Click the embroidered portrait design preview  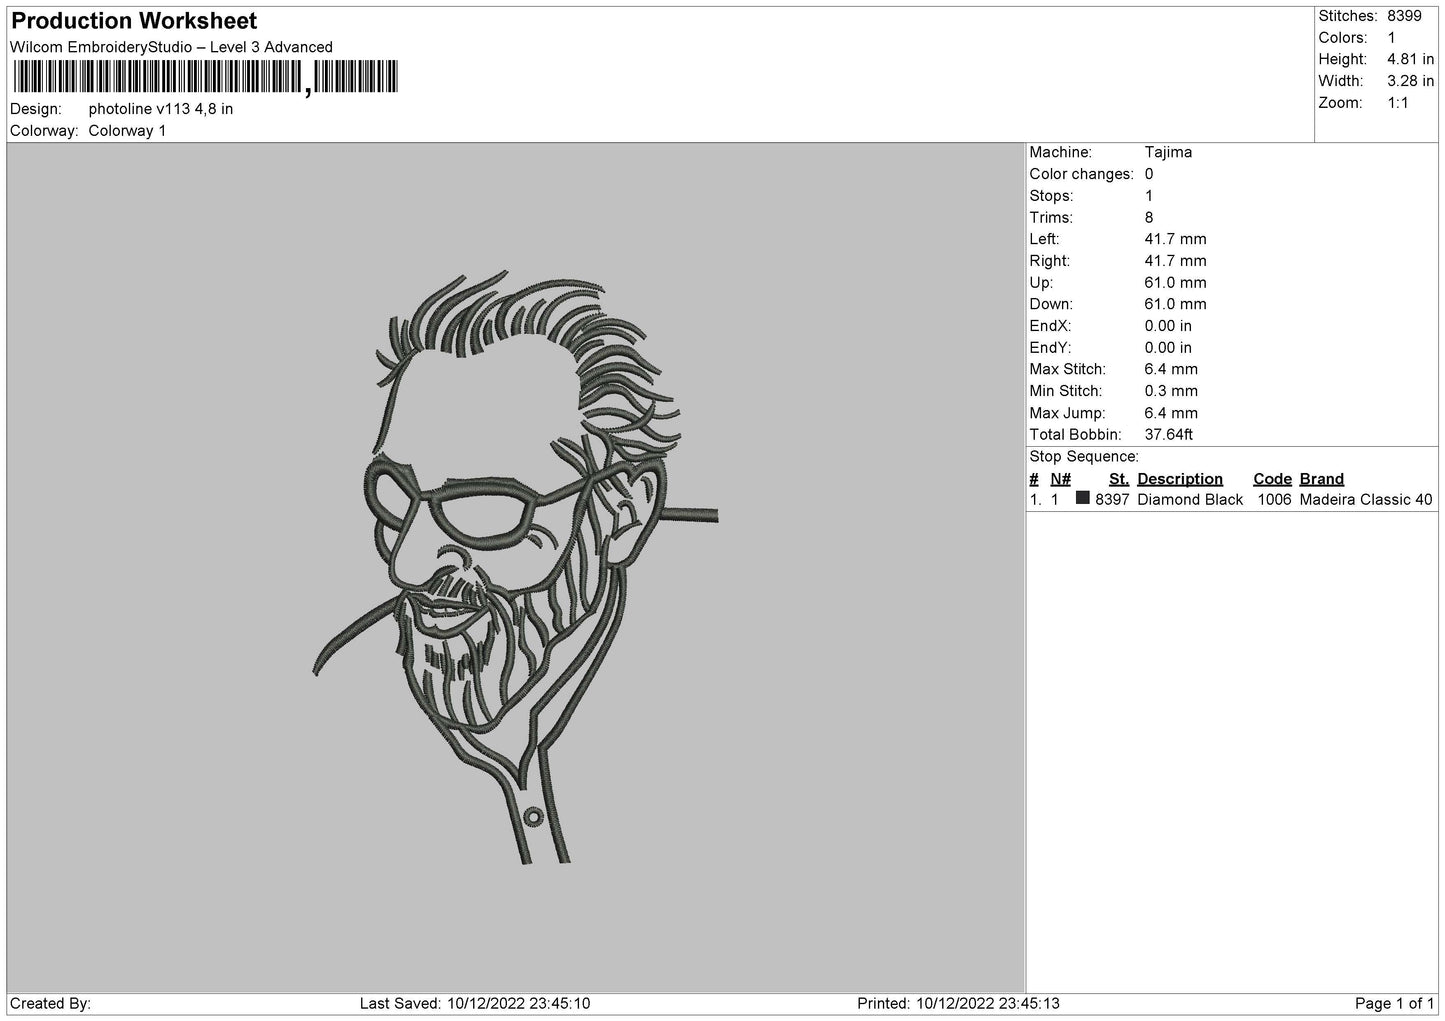tap(516, 567)
